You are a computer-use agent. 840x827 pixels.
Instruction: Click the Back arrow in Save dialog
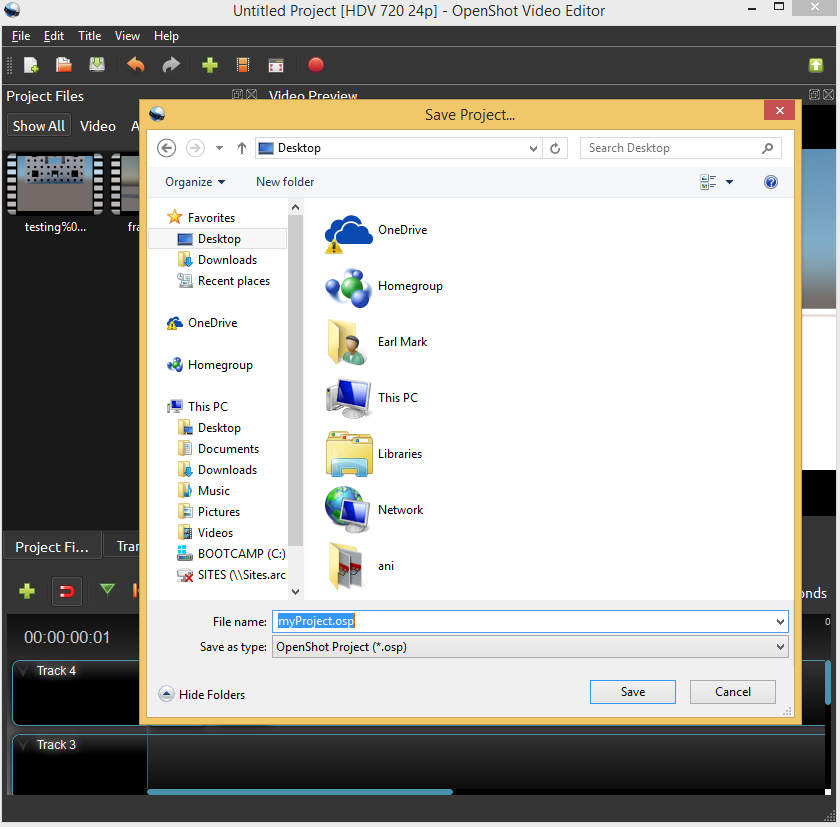167,148
